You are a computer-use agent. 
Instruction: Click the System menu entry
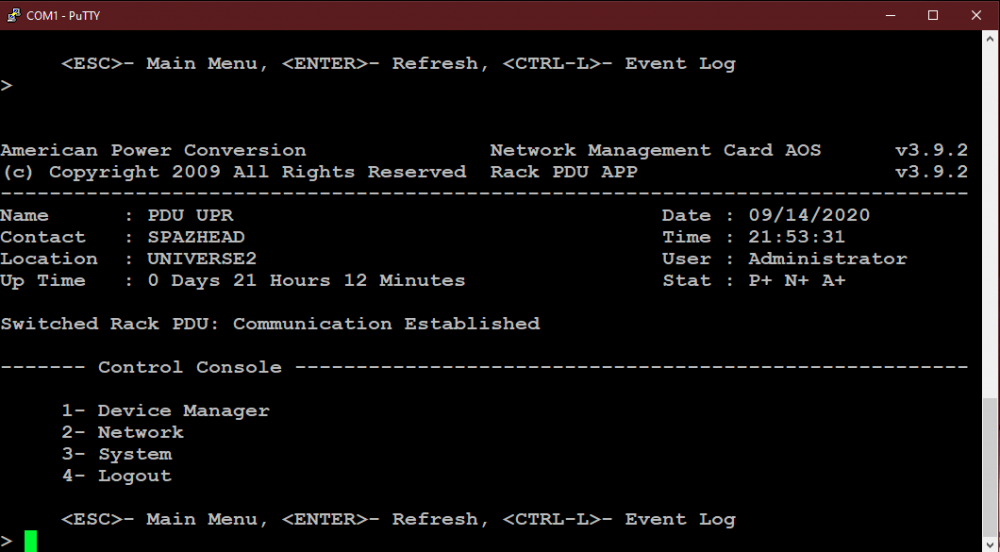[117, 454]
